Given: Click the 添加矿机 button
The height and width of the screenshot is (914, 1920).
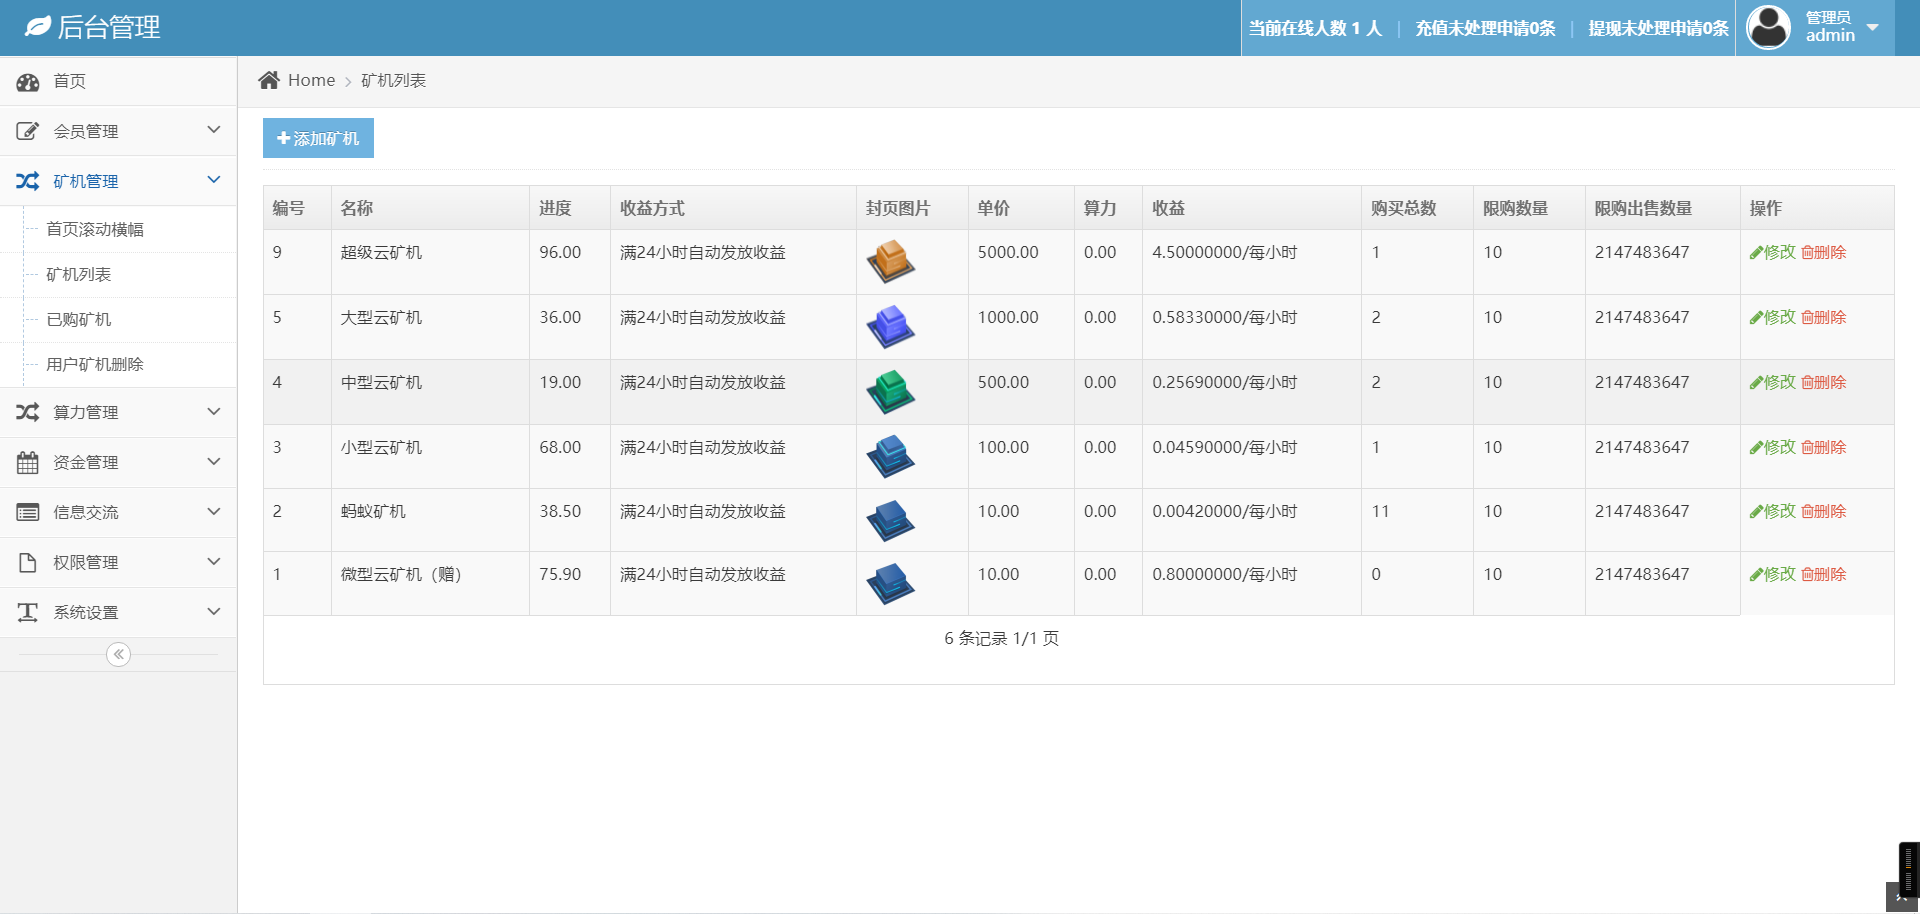Looking at the screenshot, I should [x=318, y=138].
